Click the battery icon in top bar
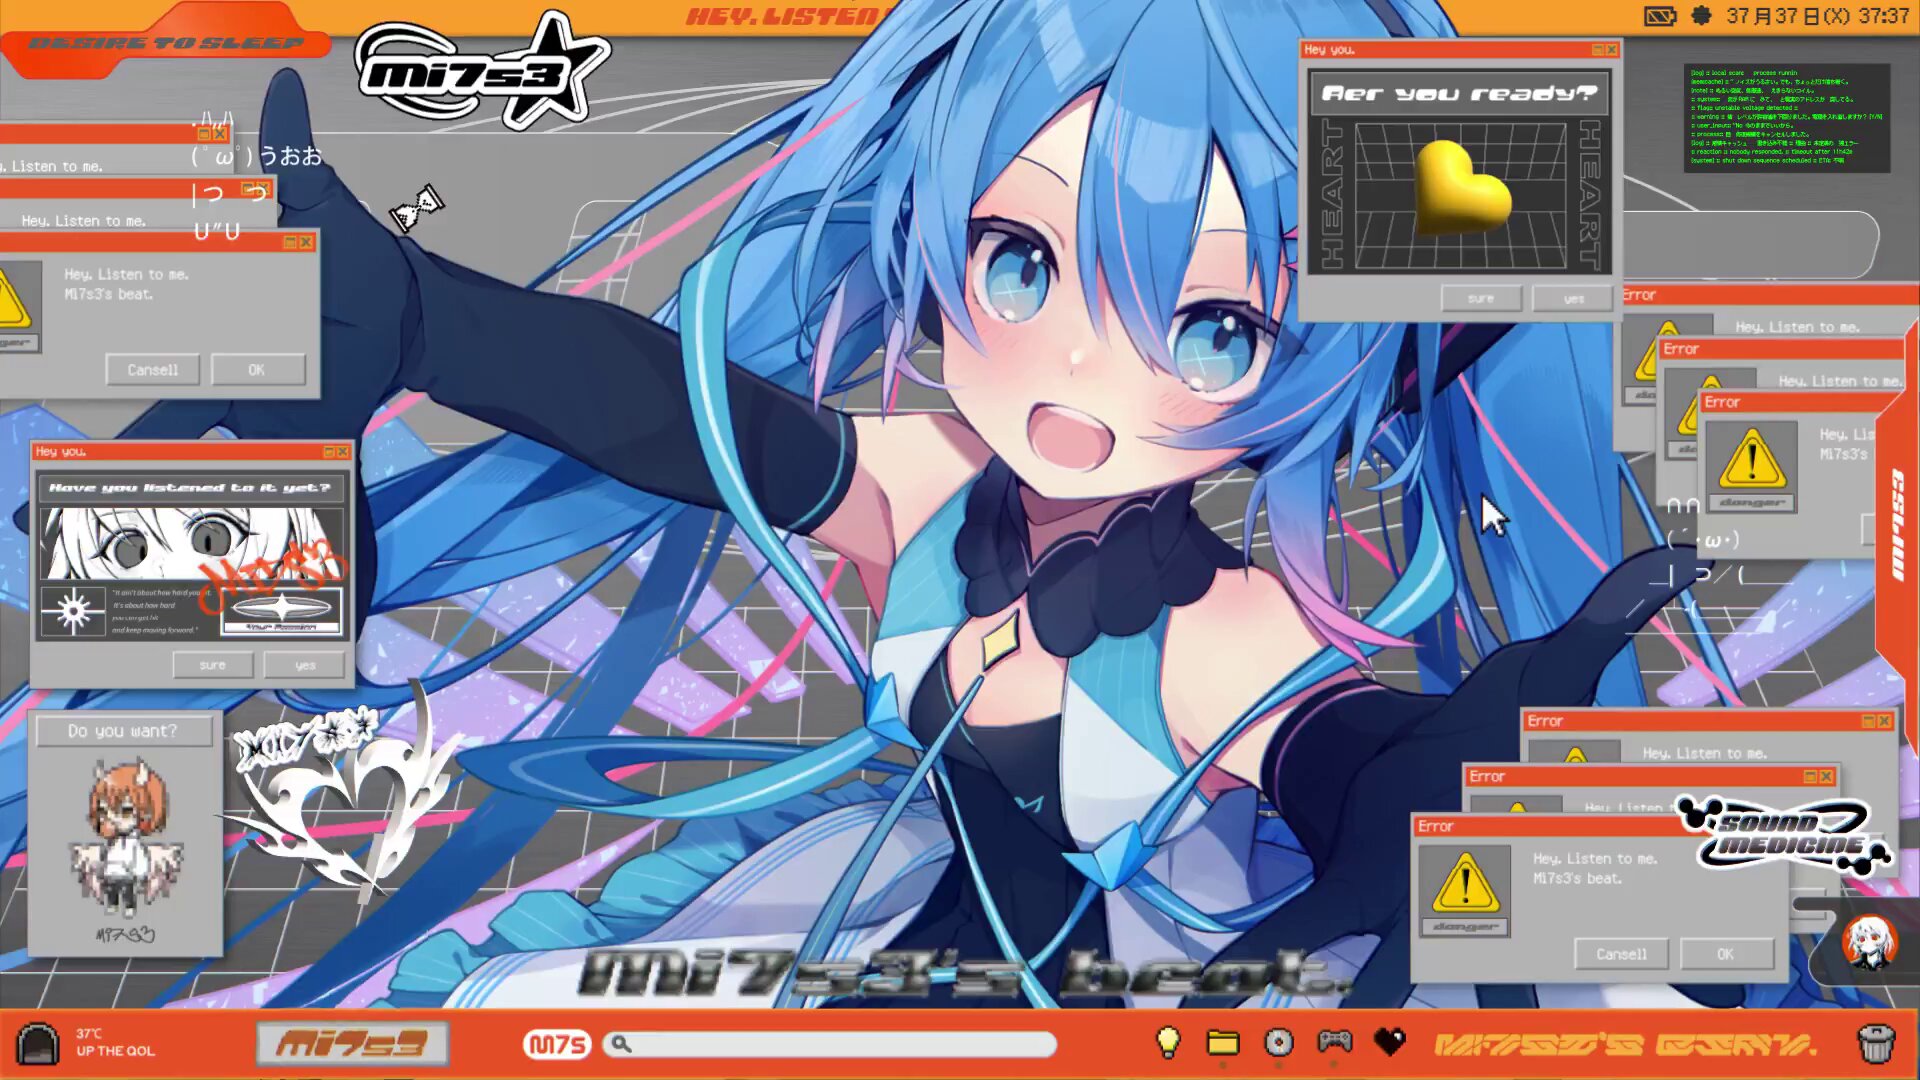Viewport: 1920px width, 1080px height. (1660, 17)
